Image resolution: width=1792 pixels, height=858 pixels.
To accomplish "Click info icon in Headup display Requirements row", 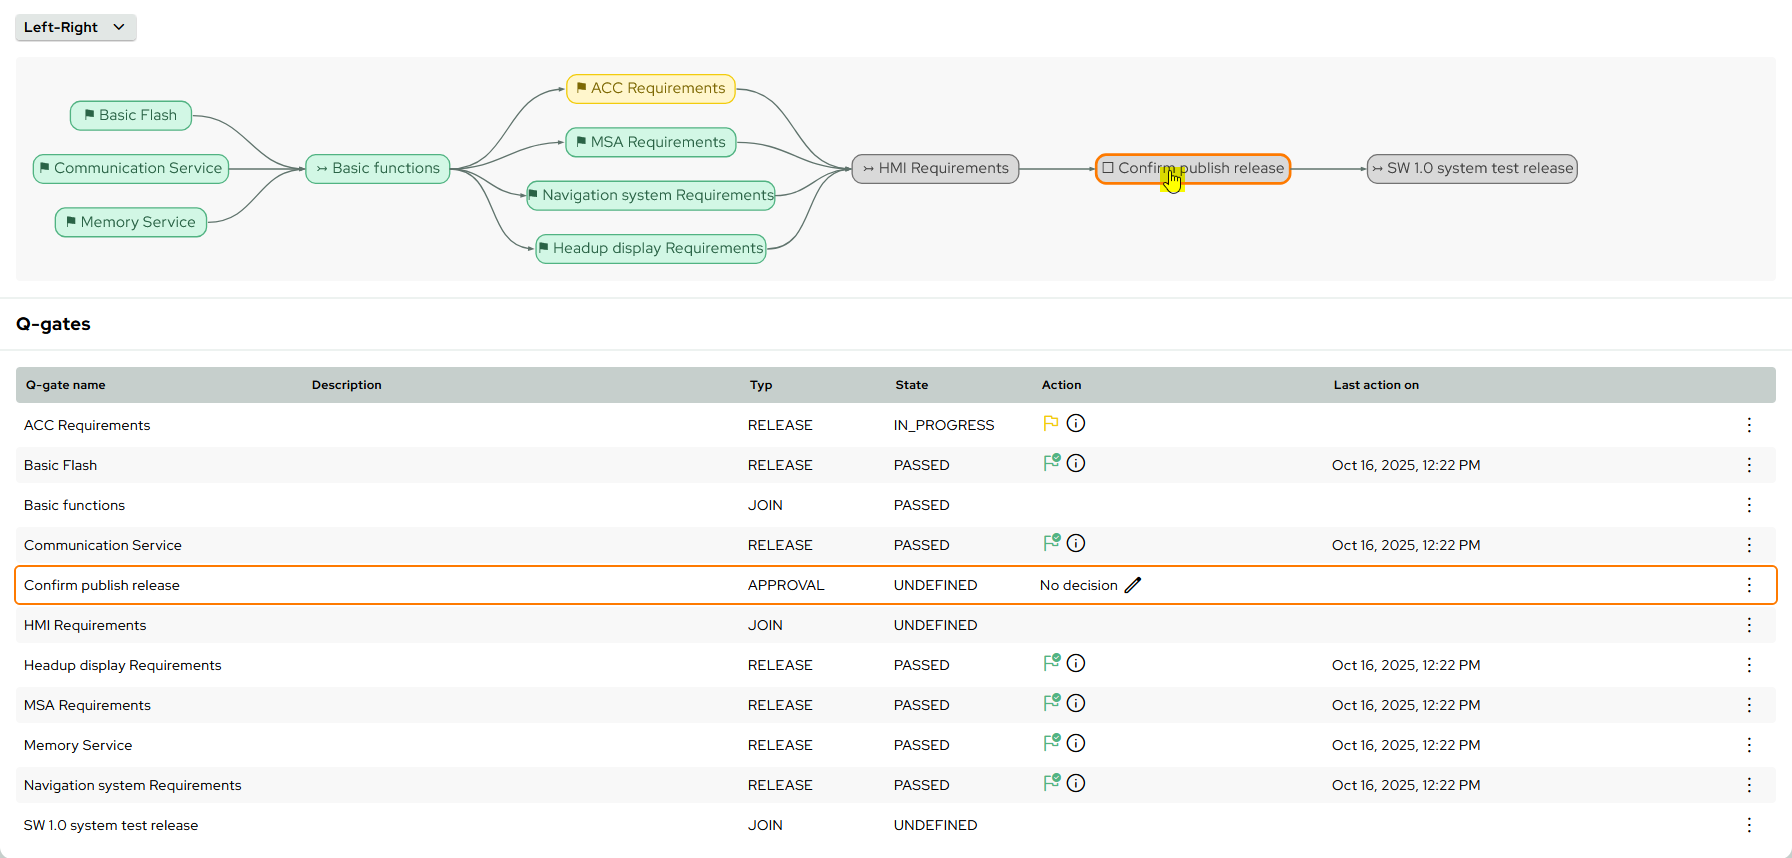I will click(x=1076, y=664).
